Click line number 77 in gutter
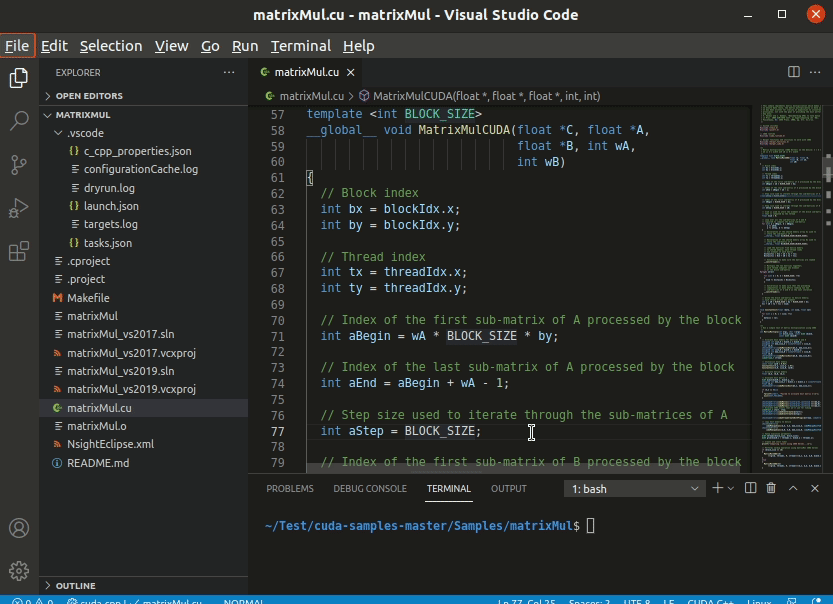This screenshot has width=833, height=604. [x=278, y=431]
